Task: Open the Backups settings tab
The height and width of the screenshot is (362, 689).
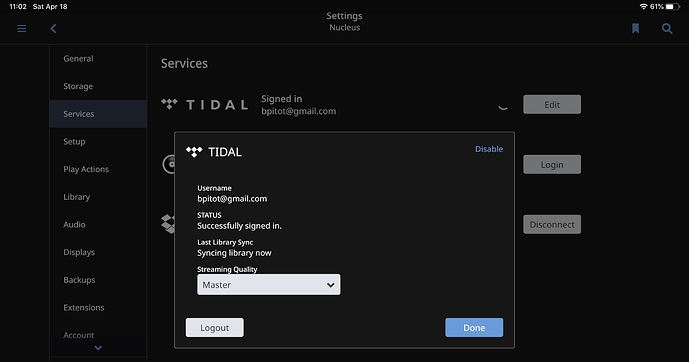Action: click(x=98, y=280)
